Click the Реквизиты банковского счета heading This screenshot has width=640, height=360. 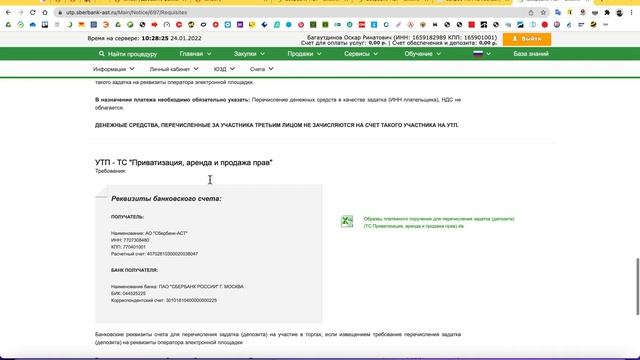166,199
